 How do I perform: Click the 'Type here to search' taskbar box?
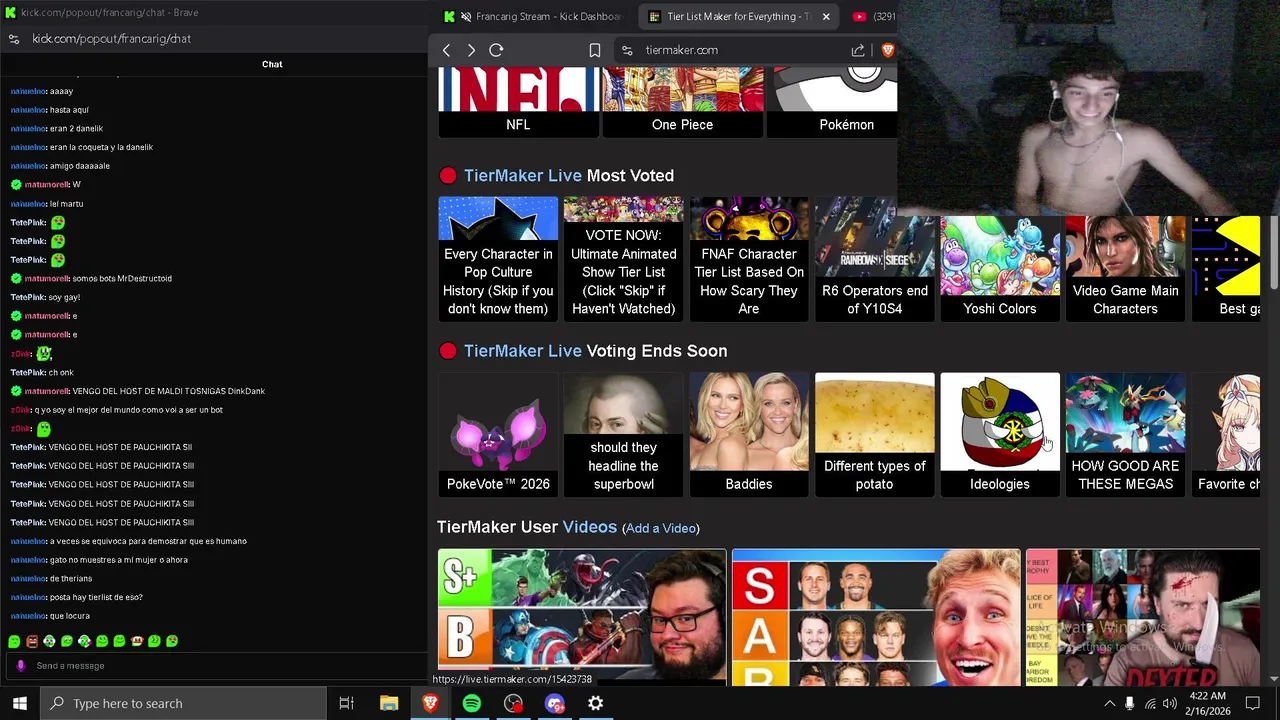click(184, 704)
